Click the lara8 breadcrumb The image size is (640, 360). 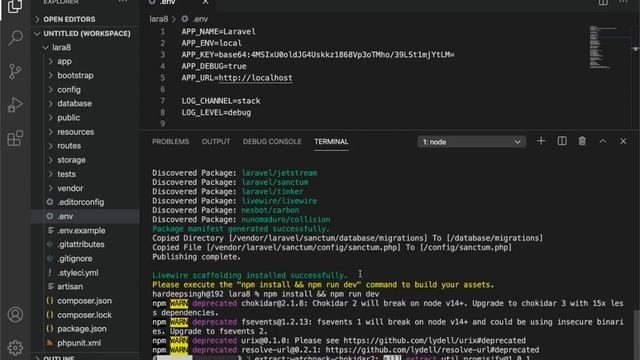click(x=158, y=19)
